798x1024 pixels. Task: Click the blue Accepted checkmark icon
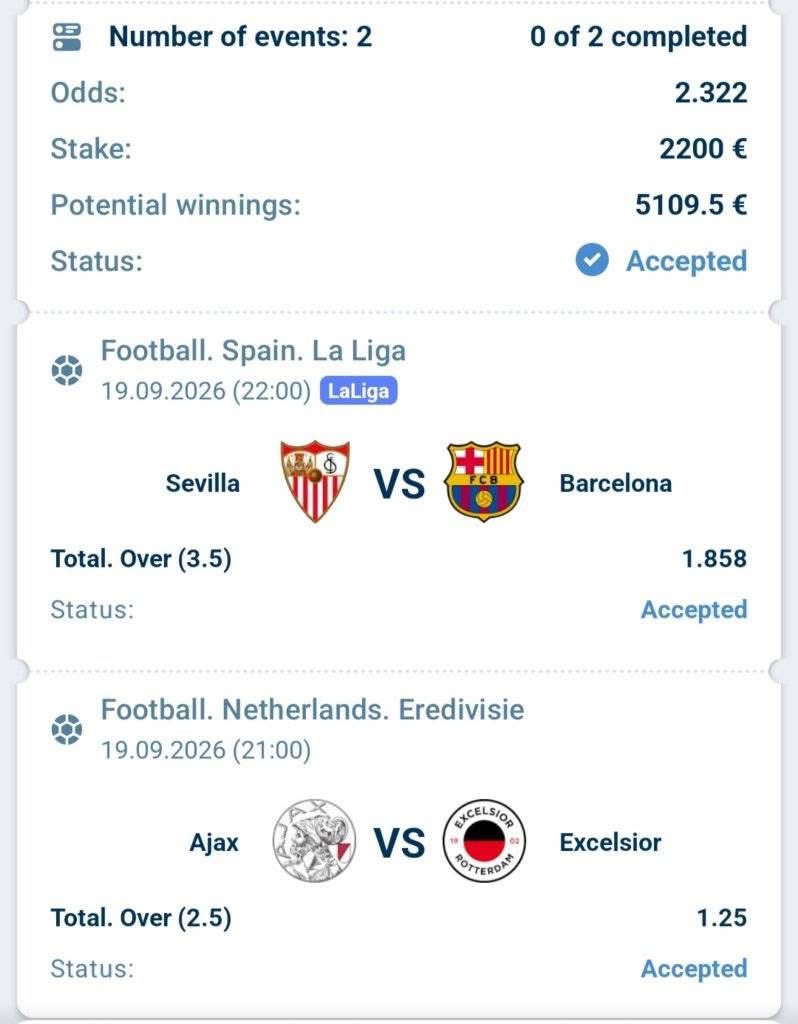592,260
